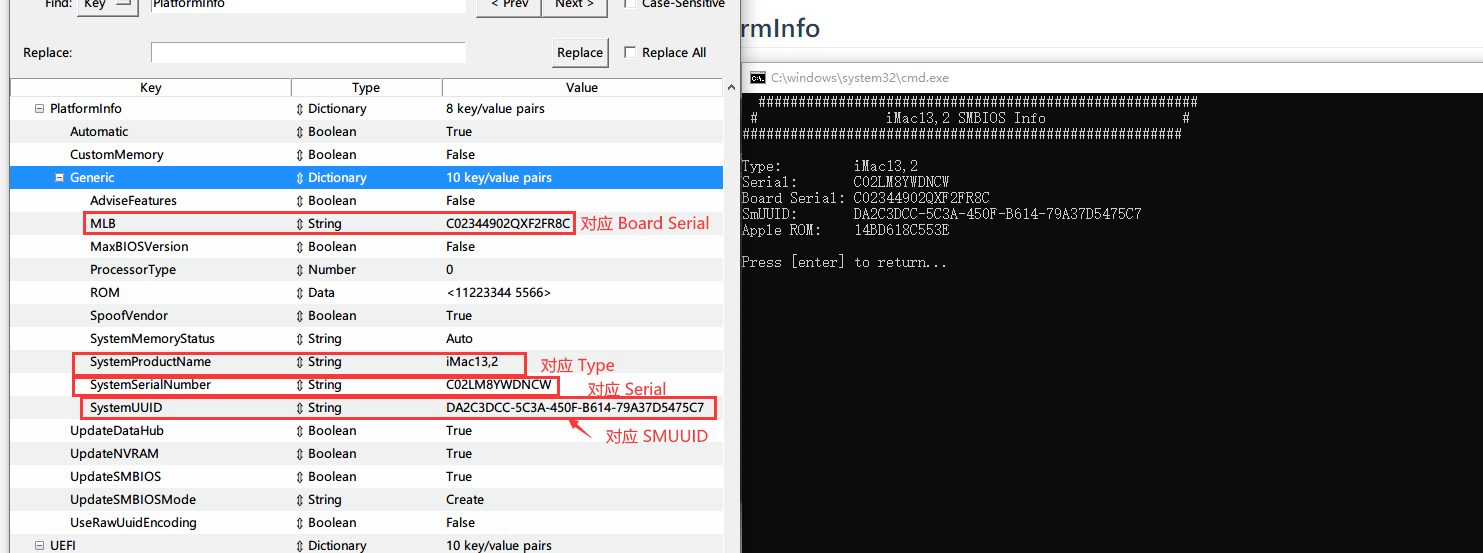
Task: Click type arrows for Automatic Boolean row
Action: (299, 132)
